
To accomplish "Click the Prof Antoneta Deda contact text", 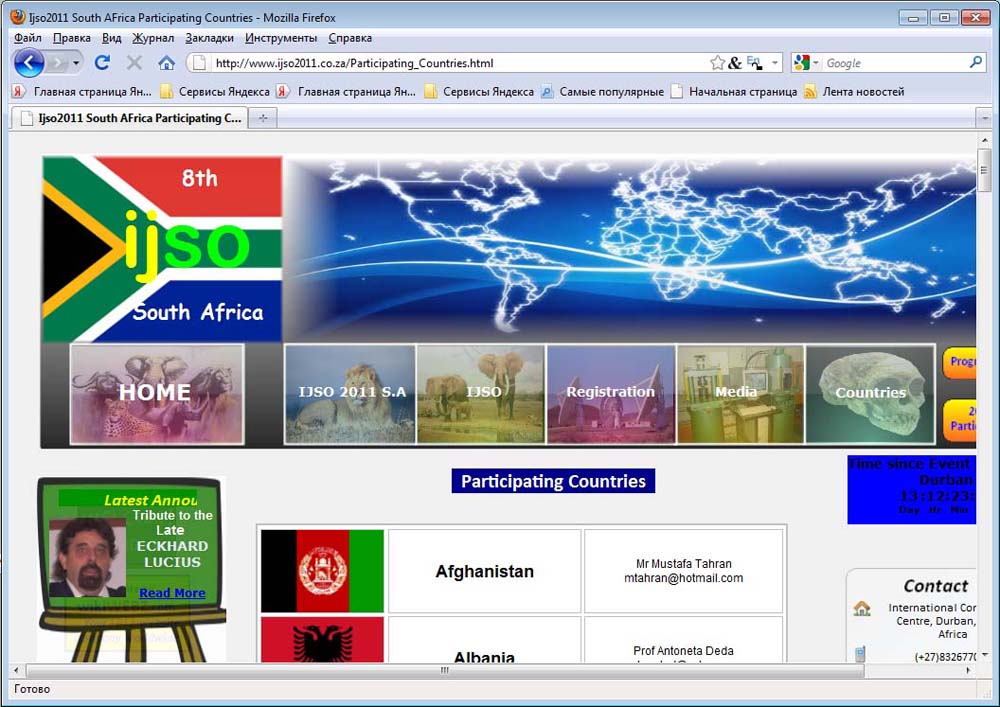I will (x=684, y=651).
